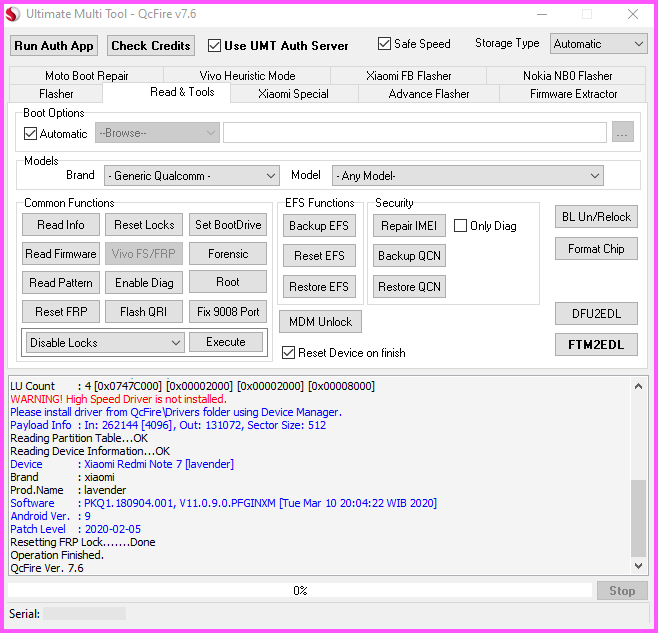Click the Root button
This screenshot has height=633, width=658.
pos(228,282)
